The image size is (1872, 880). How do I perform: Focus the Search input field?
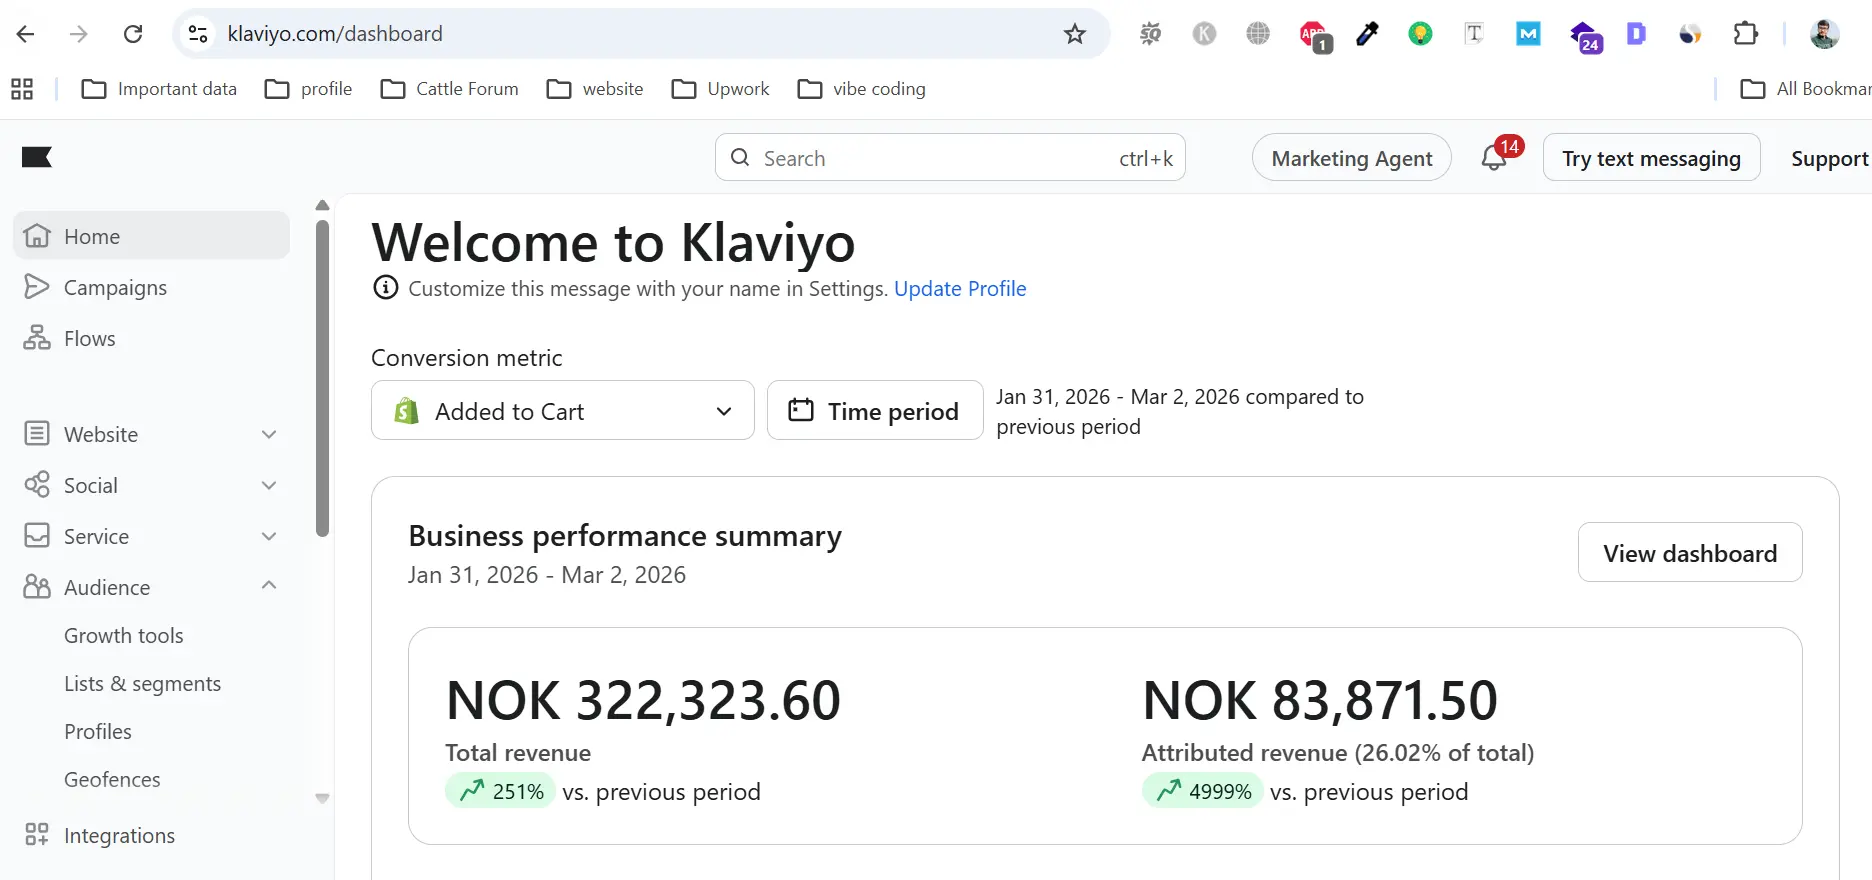[950, 157]
